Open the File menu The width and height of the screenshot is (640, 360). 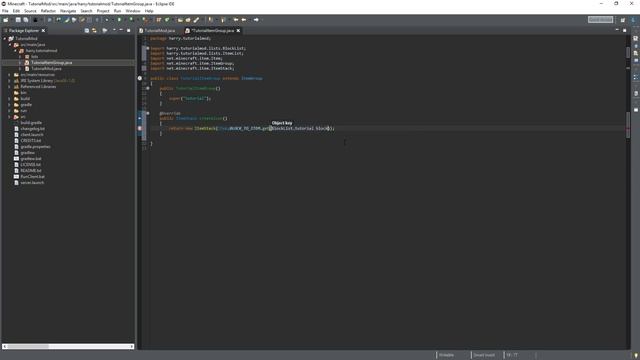5,11
